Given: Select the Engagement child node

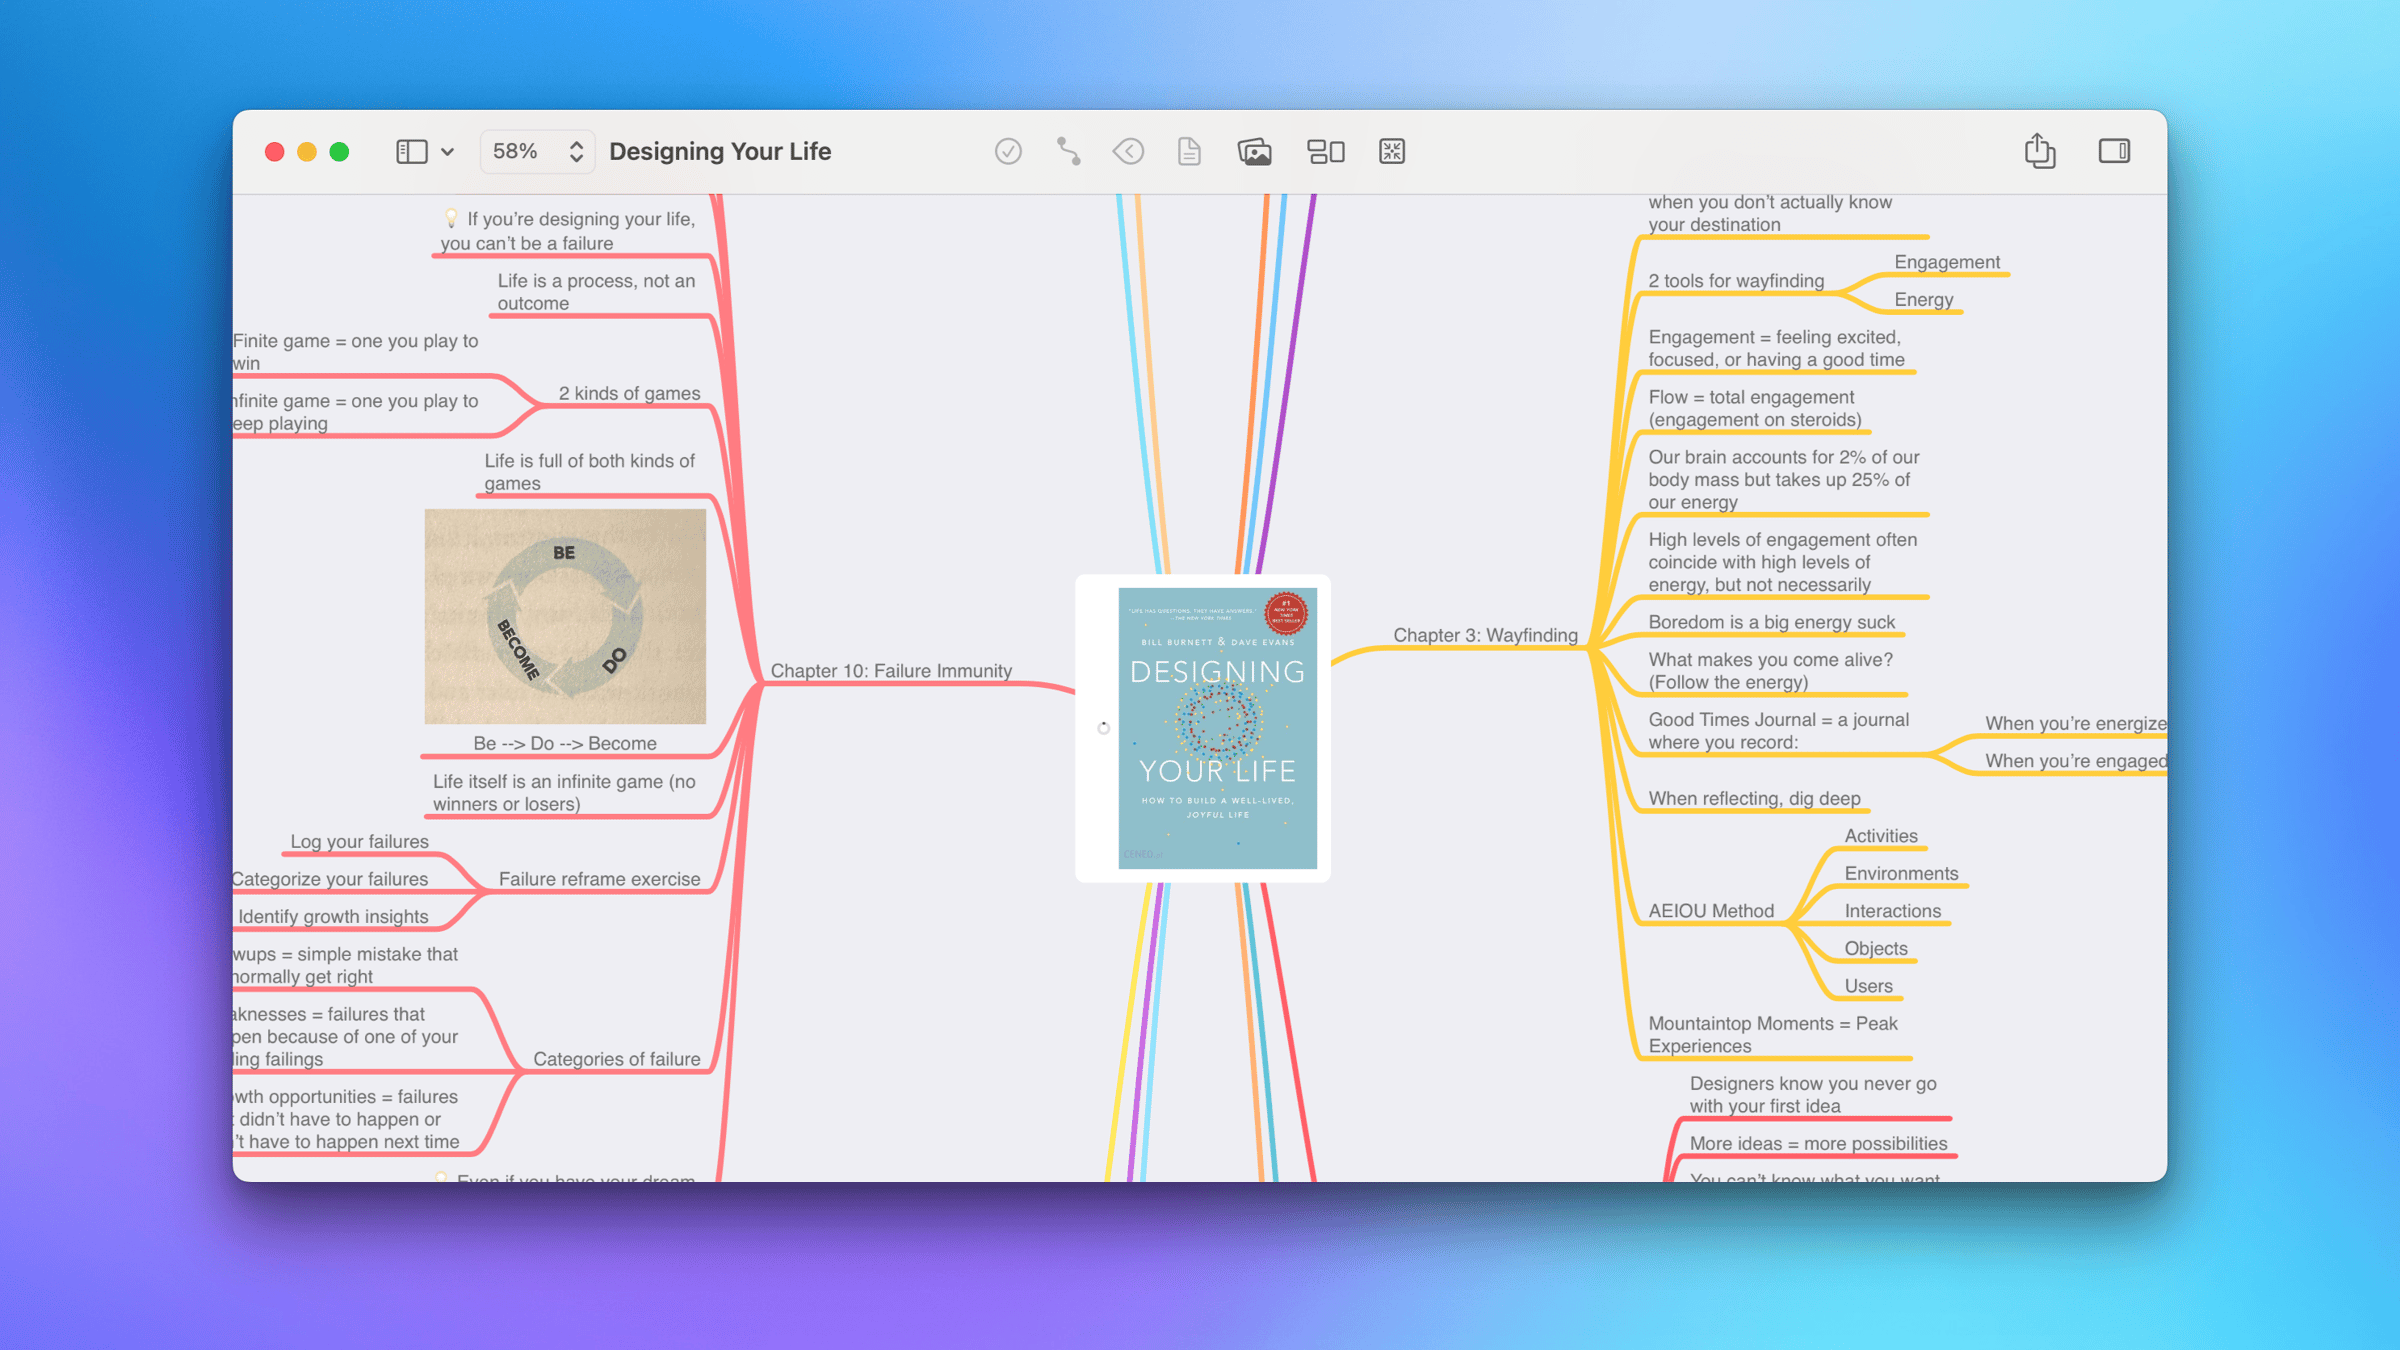Looking at the screenshot, I should 1947,262.
